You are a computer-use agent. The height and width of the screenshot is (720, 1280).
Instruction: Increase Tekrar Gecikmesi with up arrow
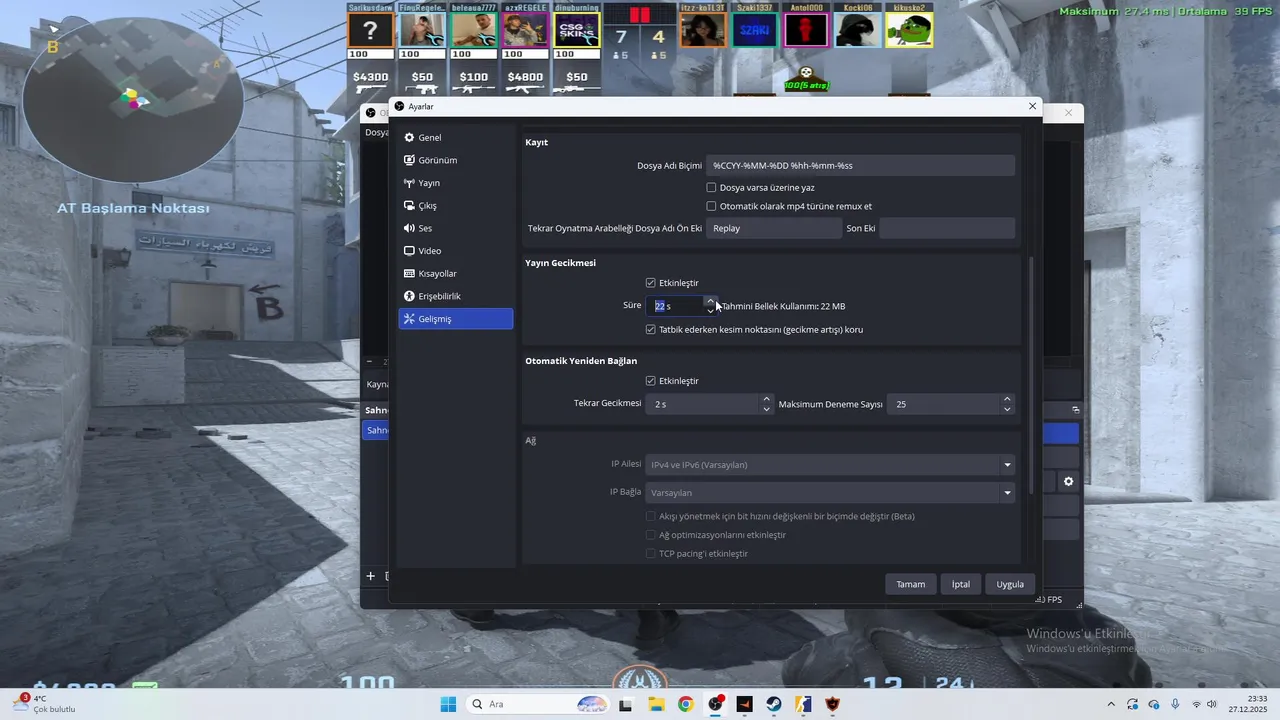coord(767,399)
